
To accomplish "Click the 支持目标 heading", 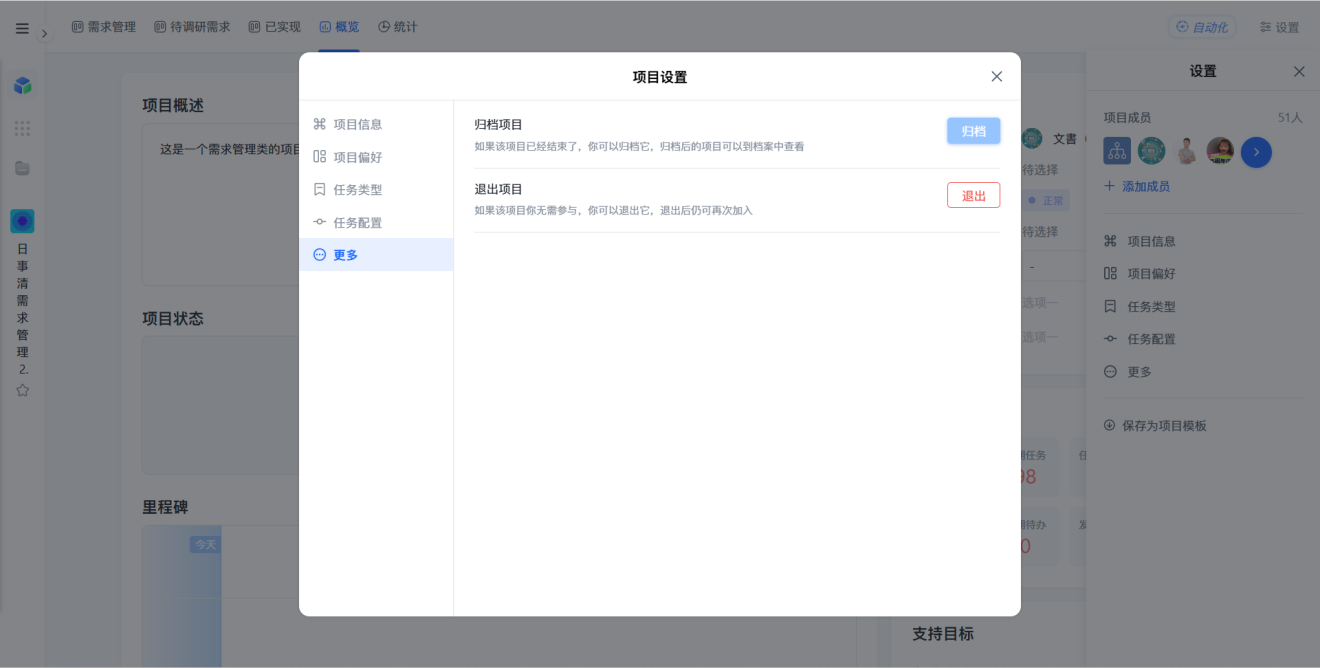I will point(942,633).
